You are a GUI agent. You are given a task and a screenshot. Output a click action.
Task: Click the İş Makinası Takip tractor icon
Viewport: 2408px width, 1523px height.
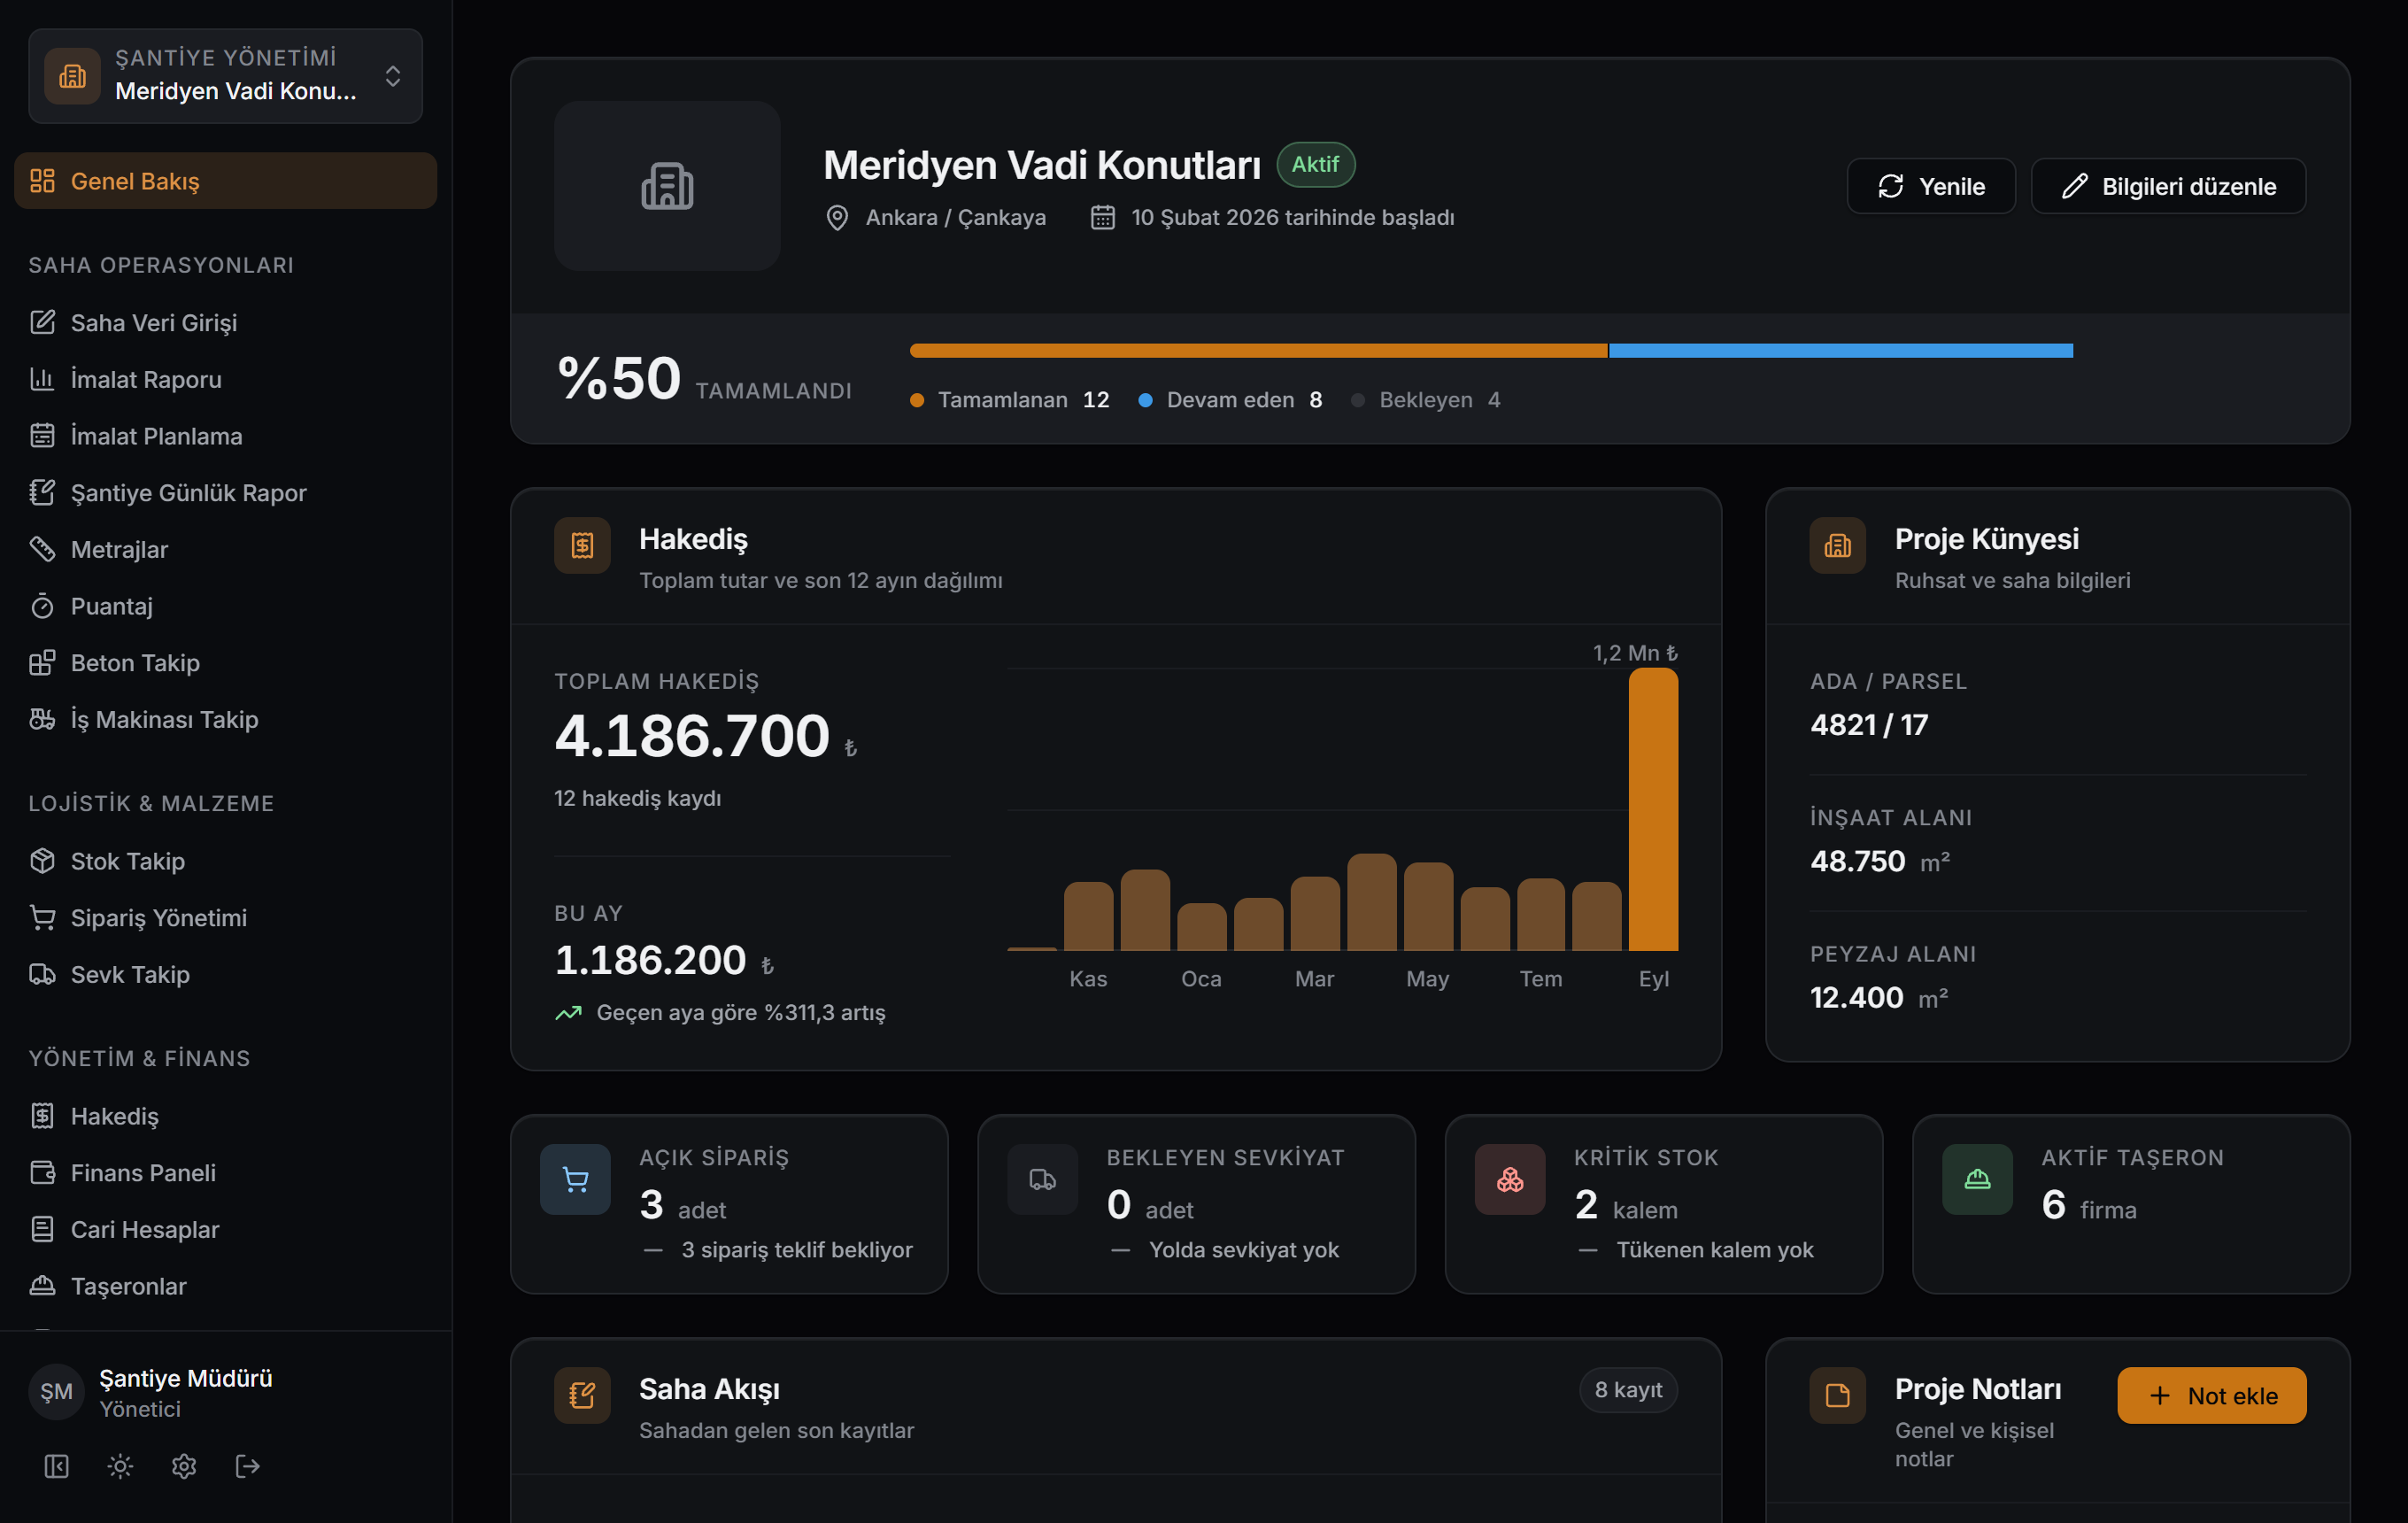pos(42,719)
